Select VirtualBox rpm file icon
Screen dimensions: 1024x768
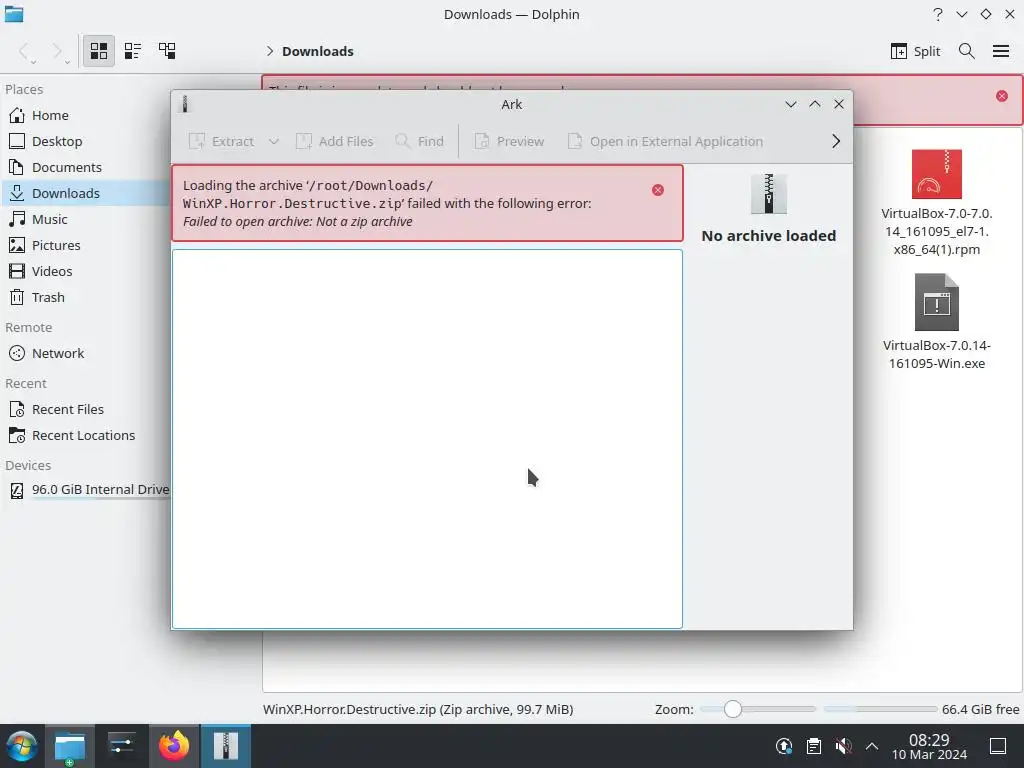pos(936,174)
